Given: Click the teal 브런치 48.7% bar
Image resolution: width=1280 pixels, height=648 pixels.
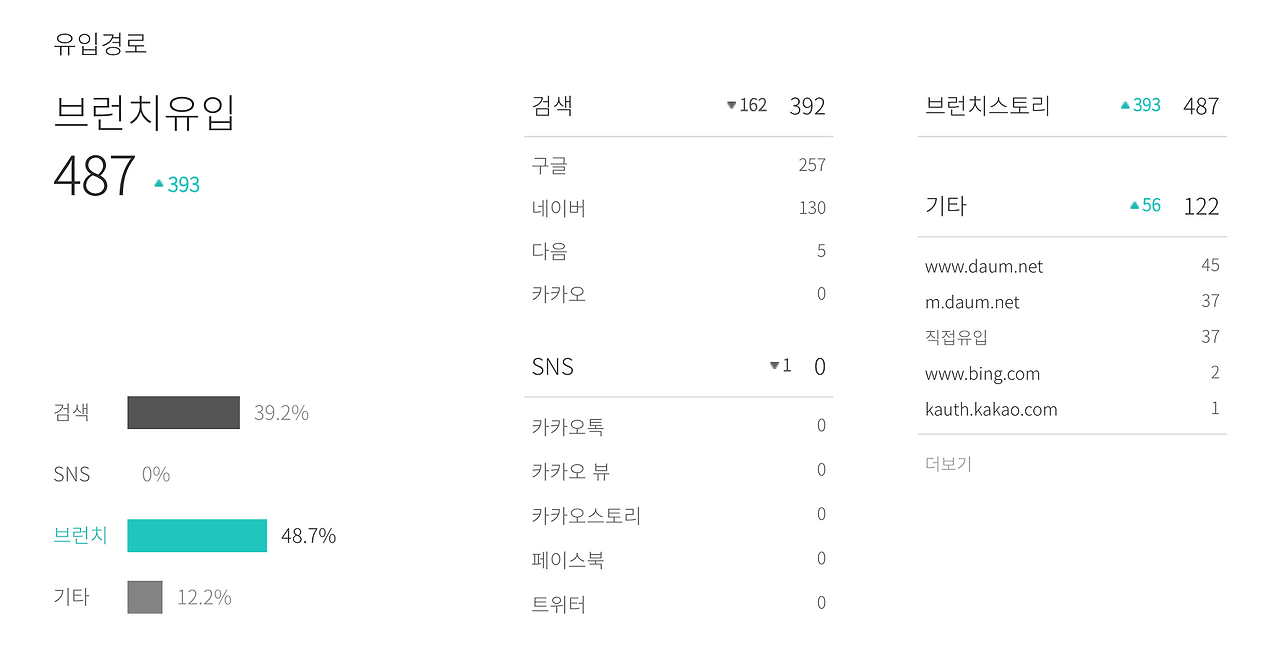Looking at the screenshot, I should click(x=197, y=535).
